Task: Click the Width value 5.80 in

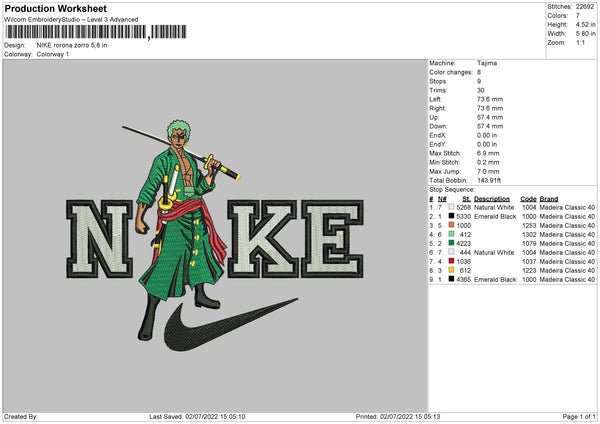Action: click(x=585, y=34)
